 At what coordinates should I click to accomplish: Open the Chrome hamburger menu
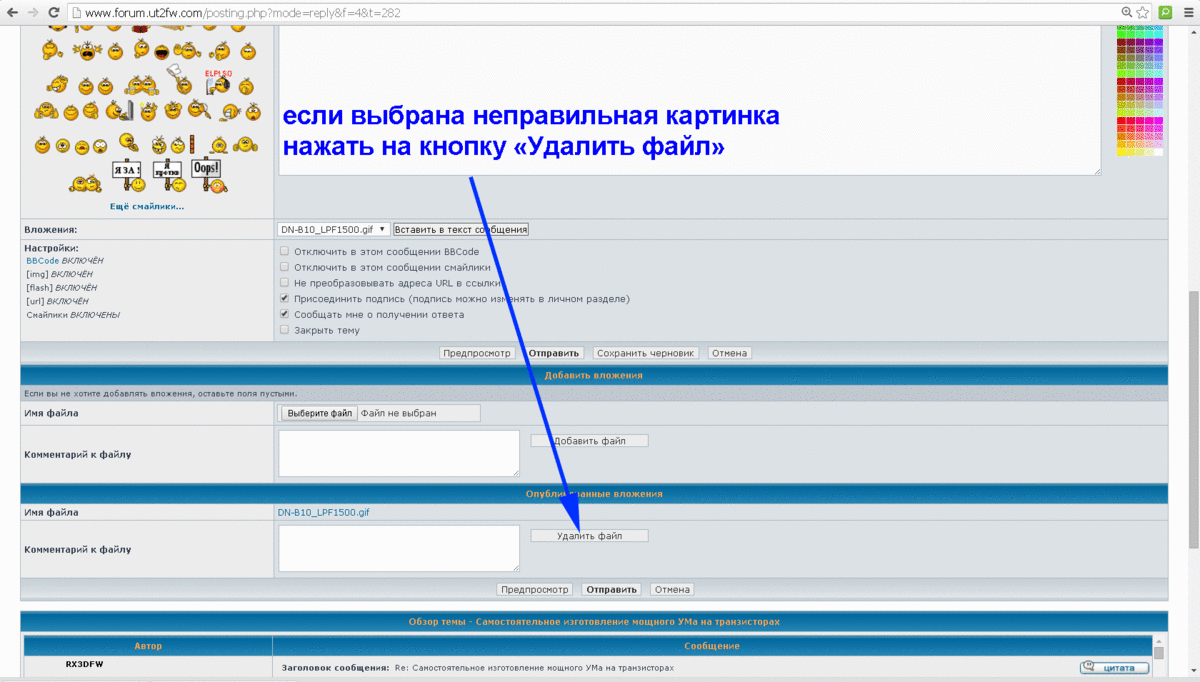tap(1187, 12)
